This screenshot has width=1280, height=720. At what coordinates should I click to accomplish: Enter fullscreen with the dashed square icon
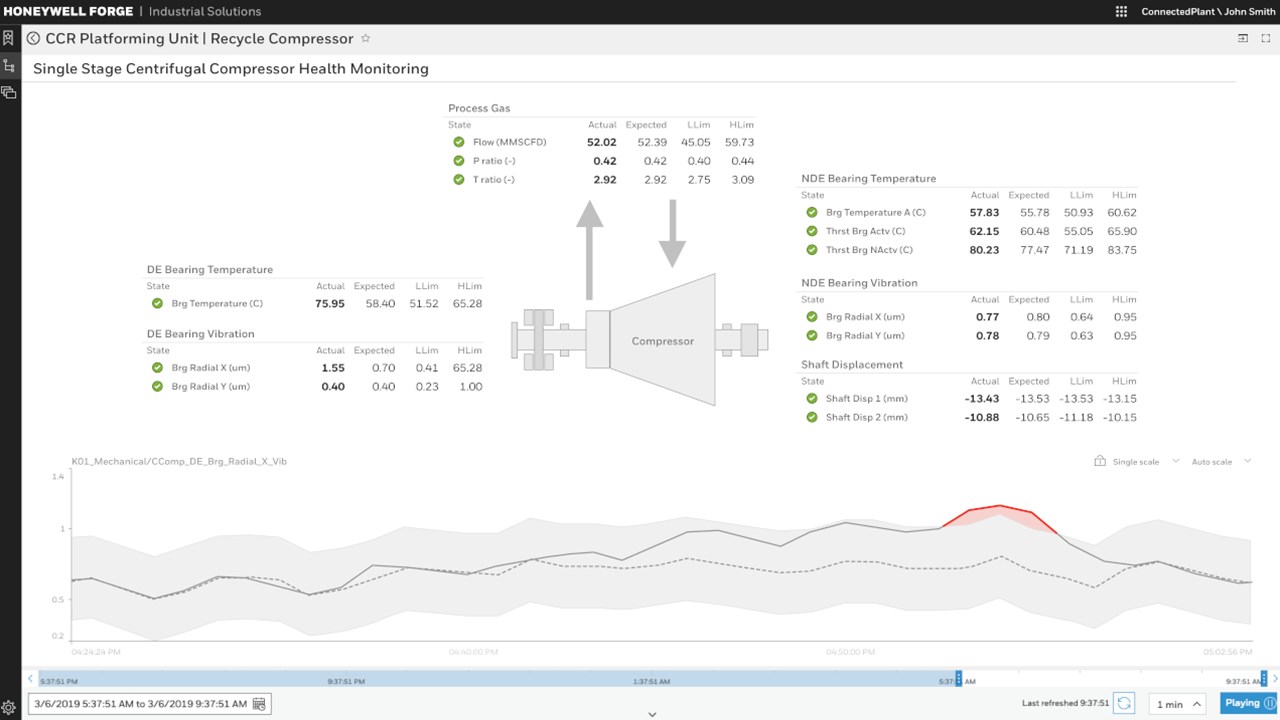1266,38
